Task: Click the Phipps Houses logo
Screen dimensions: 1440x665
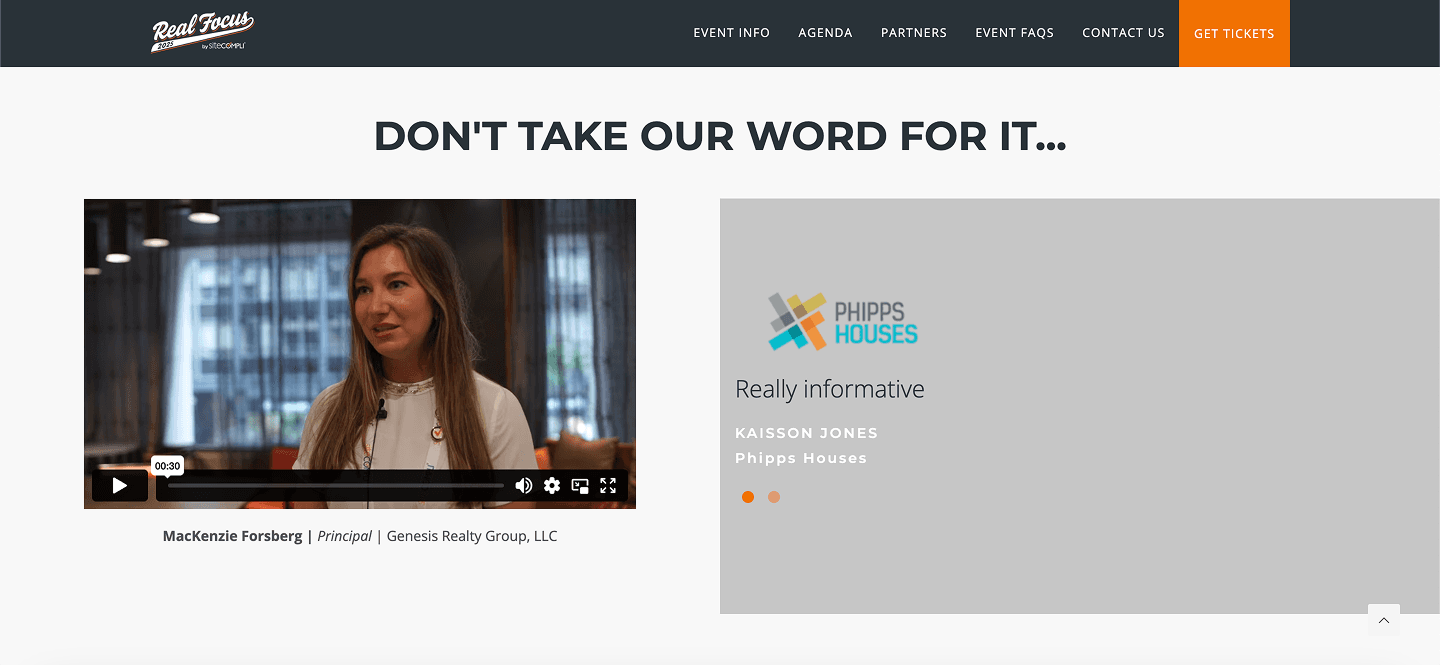Action: click(842, 321)
